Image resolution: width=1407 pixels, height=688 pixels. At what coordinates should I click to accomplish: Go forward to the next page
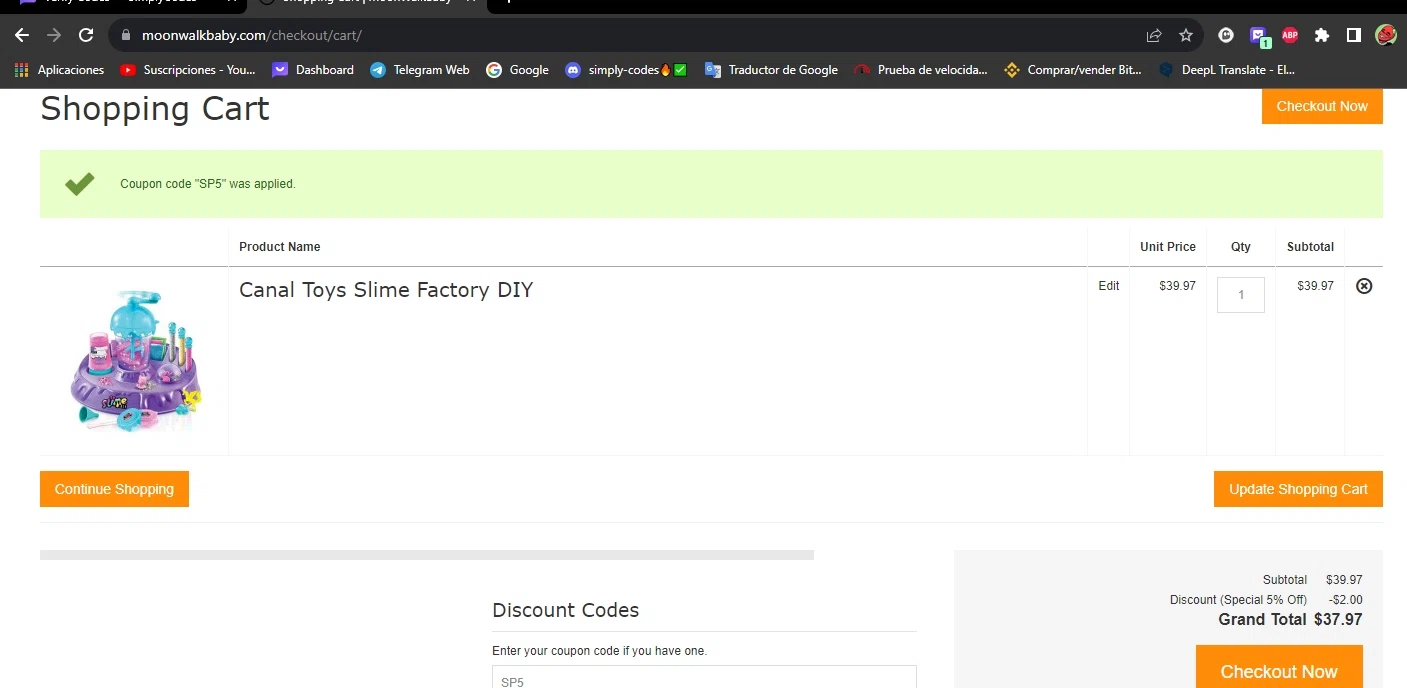click(x=54, y=35)
